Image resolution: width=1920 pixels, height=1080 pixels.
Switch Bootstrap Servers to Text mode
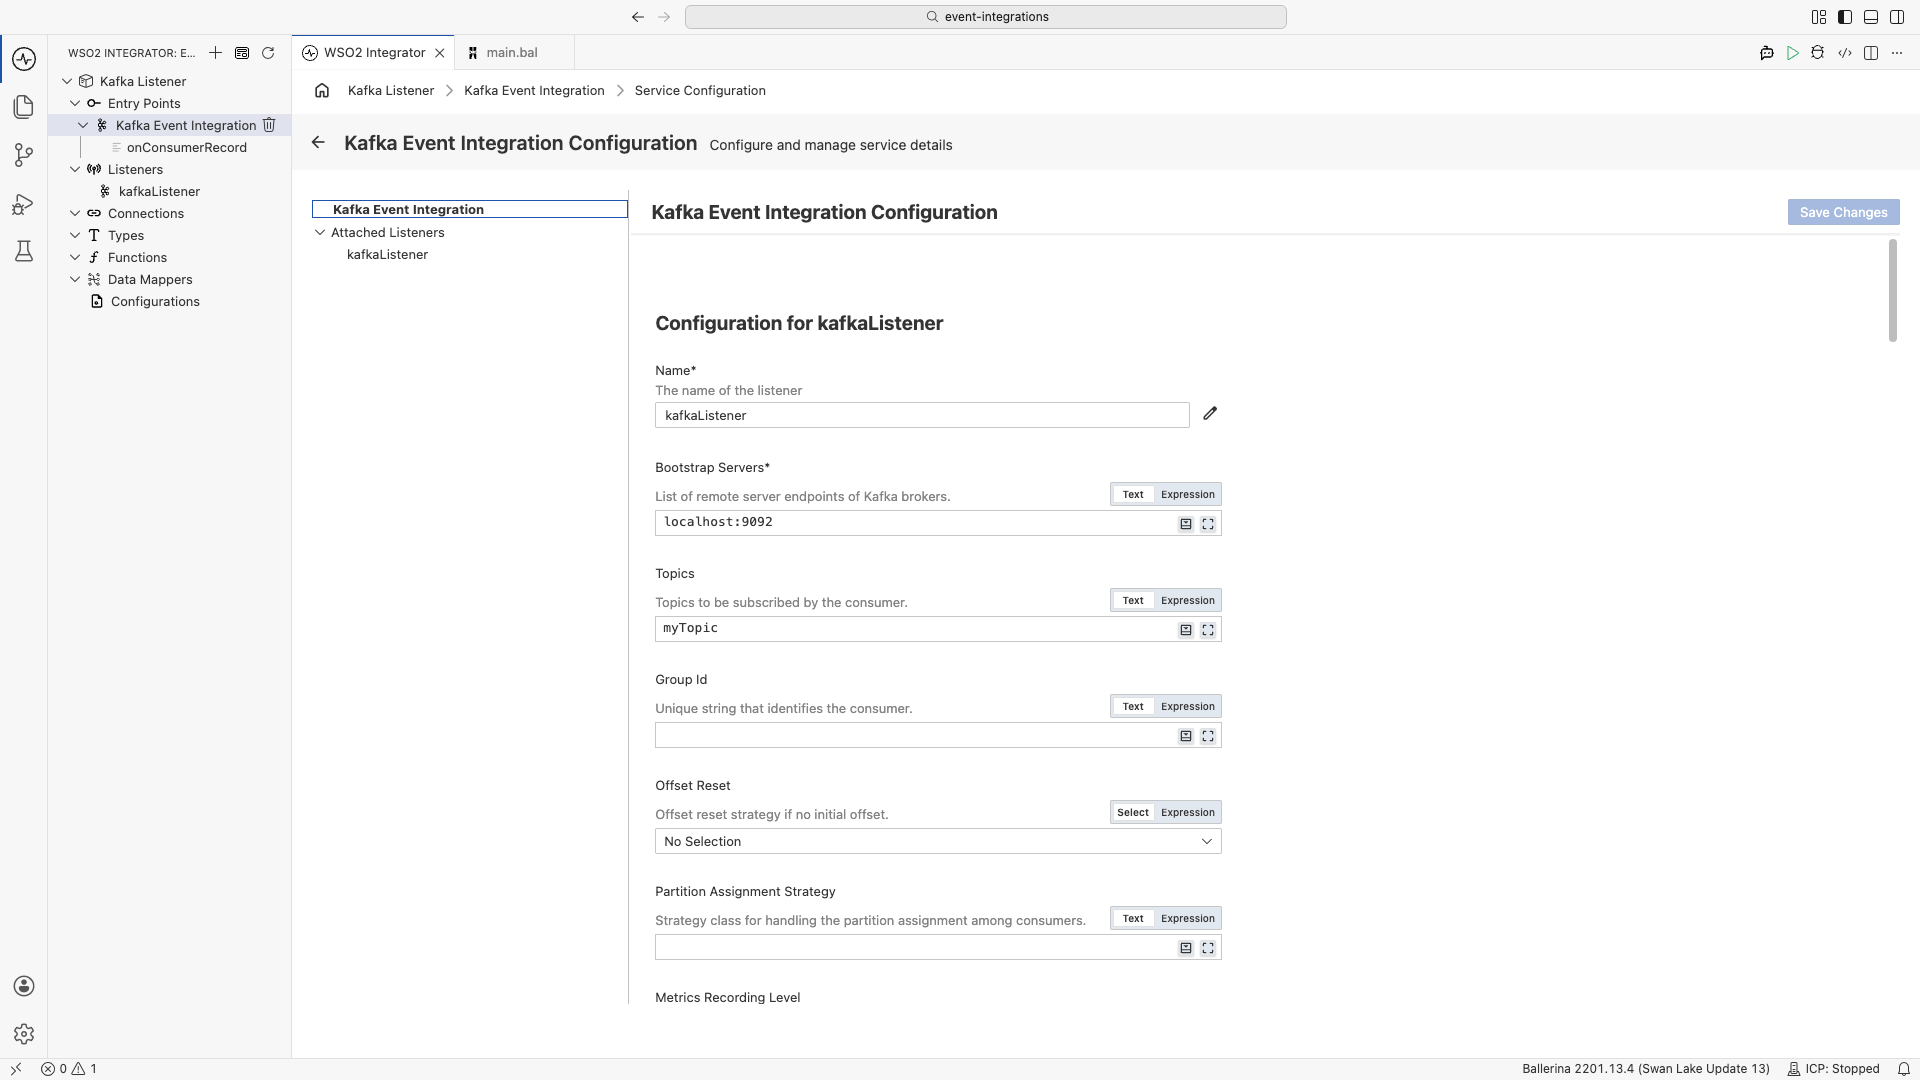tap(1133, 494)
